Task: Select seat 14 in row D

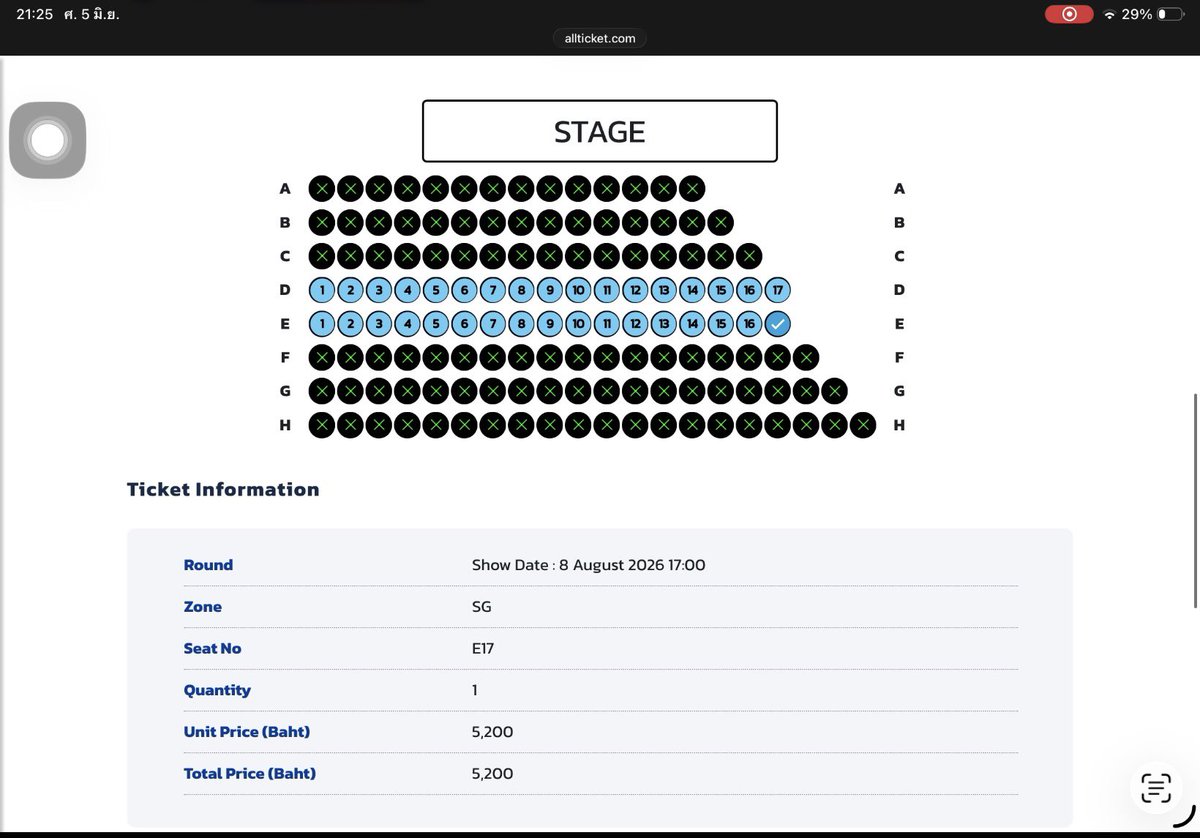Action: pyautogui.click(x=692, y=290)
